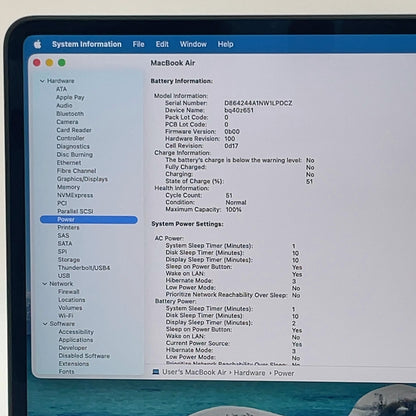Image resolution: width=416 pixels, height=416 pixels.
Task: Click the System Power Settings heading
Action: [187, 224]
